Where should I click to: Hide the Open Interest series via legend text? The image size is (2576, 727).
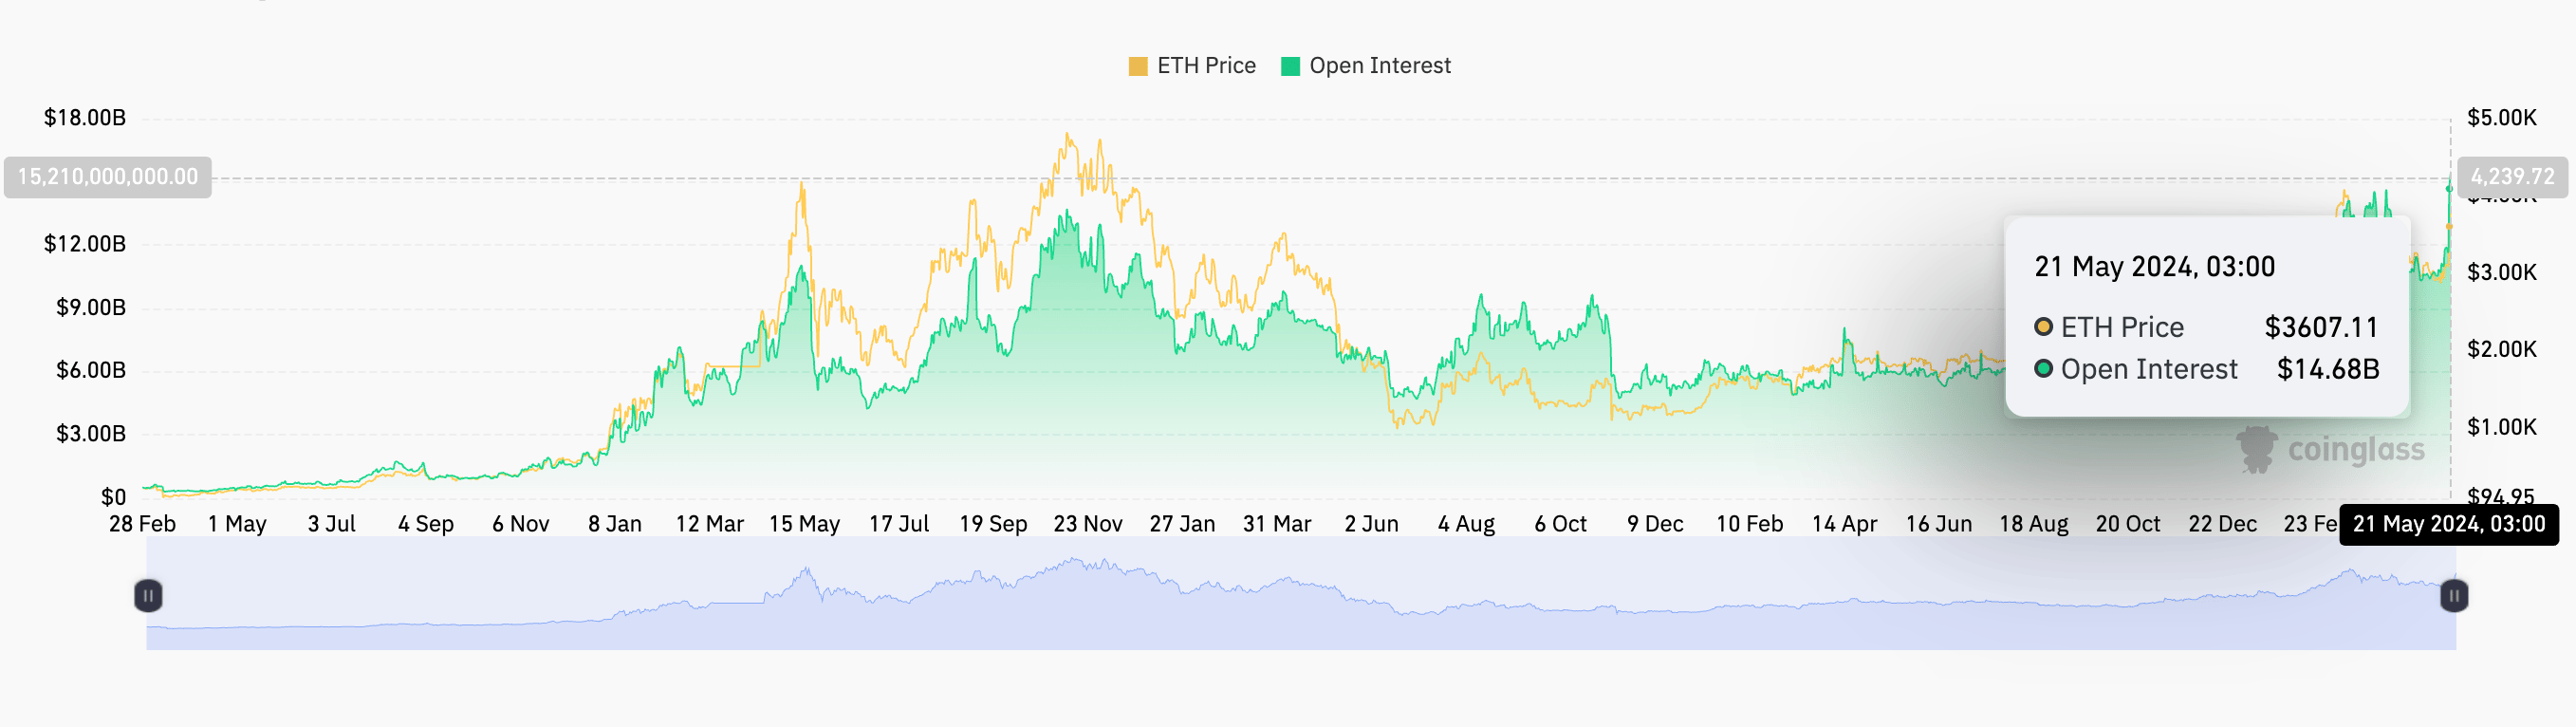[x=1379, y=66]
